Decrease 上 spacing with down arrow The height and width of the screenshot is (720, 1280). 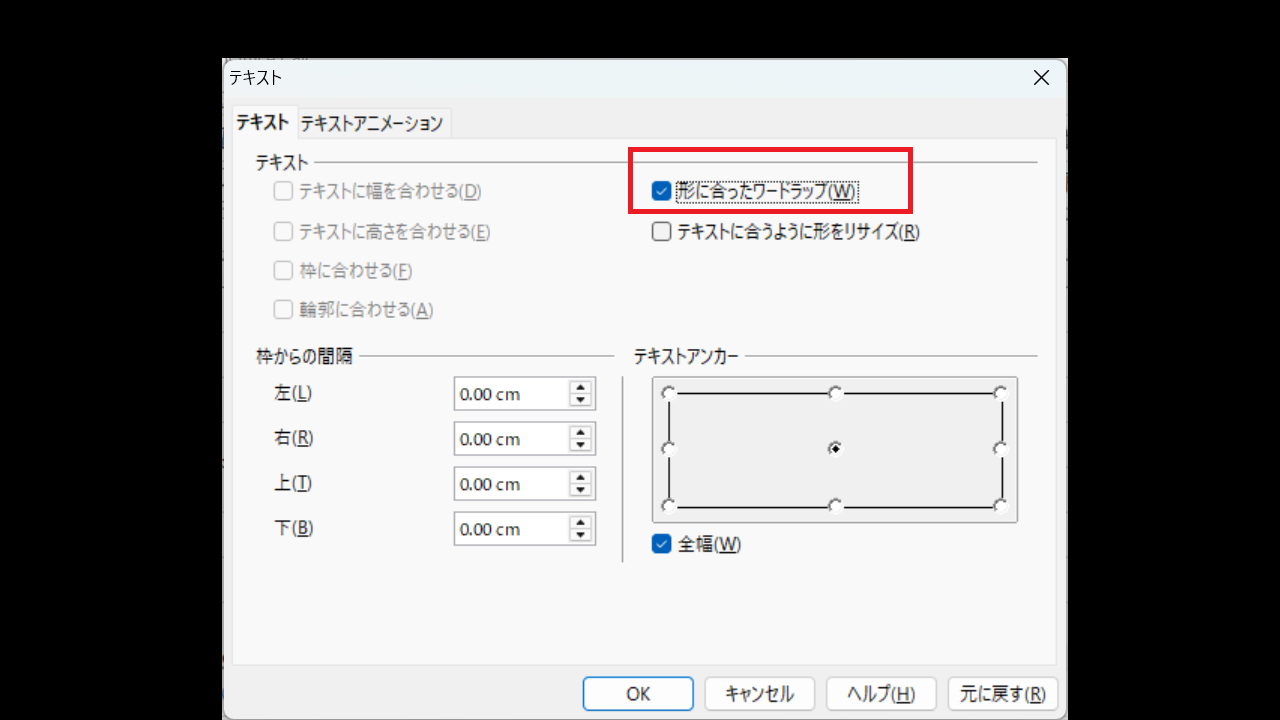[x=580, y=491]
